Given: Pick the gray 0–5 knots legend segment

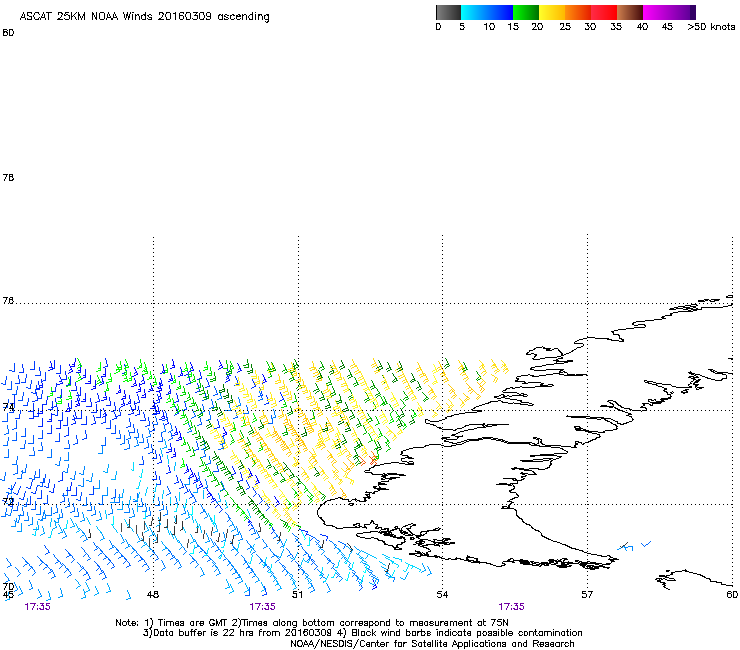Looking at the screenshot, I should (x=448, y=12).
